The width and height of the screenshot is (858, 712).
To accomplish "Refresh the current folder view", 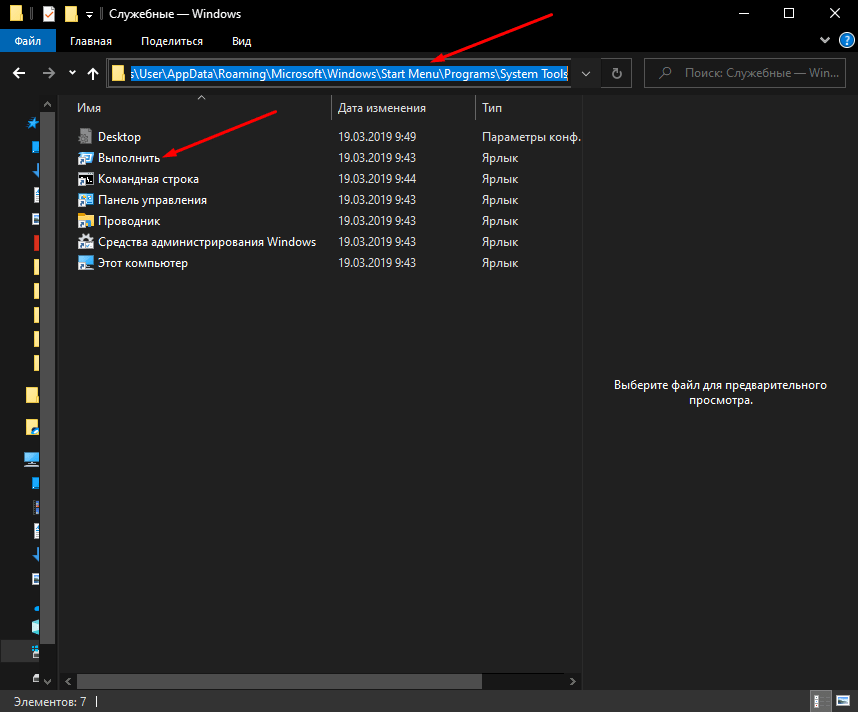I will click(617, 73).
